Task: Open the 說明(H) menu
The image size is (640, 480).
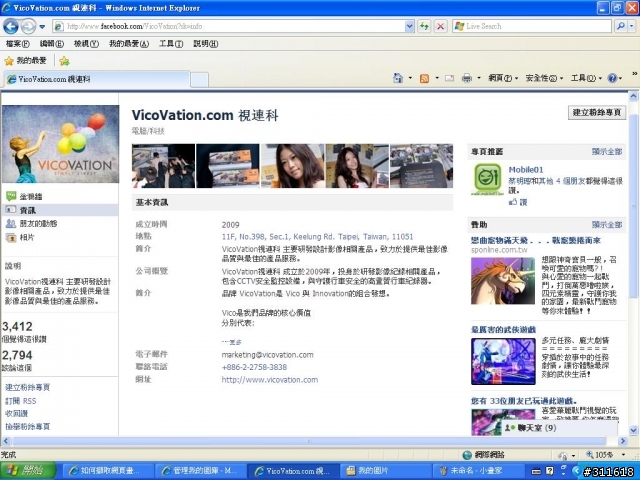Action: pos(205,43)
